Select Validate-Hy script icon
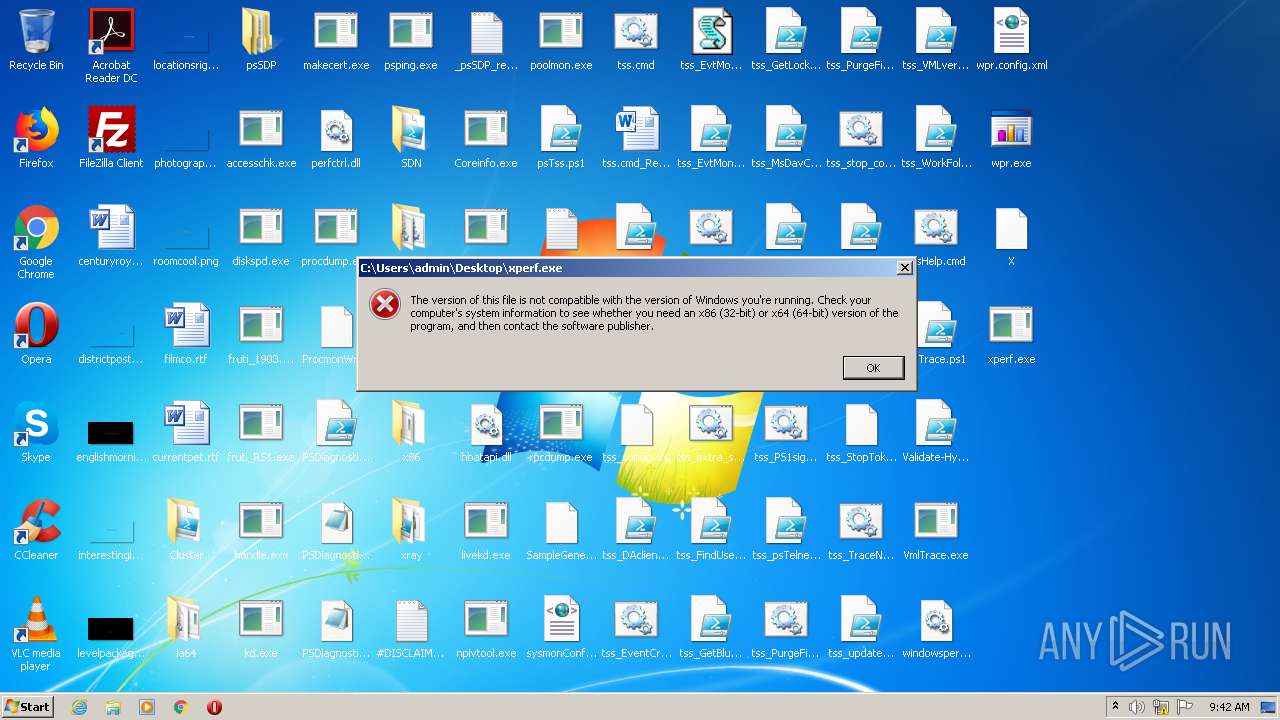Screen dimensions: 1280x720 (x=936, y=432)
